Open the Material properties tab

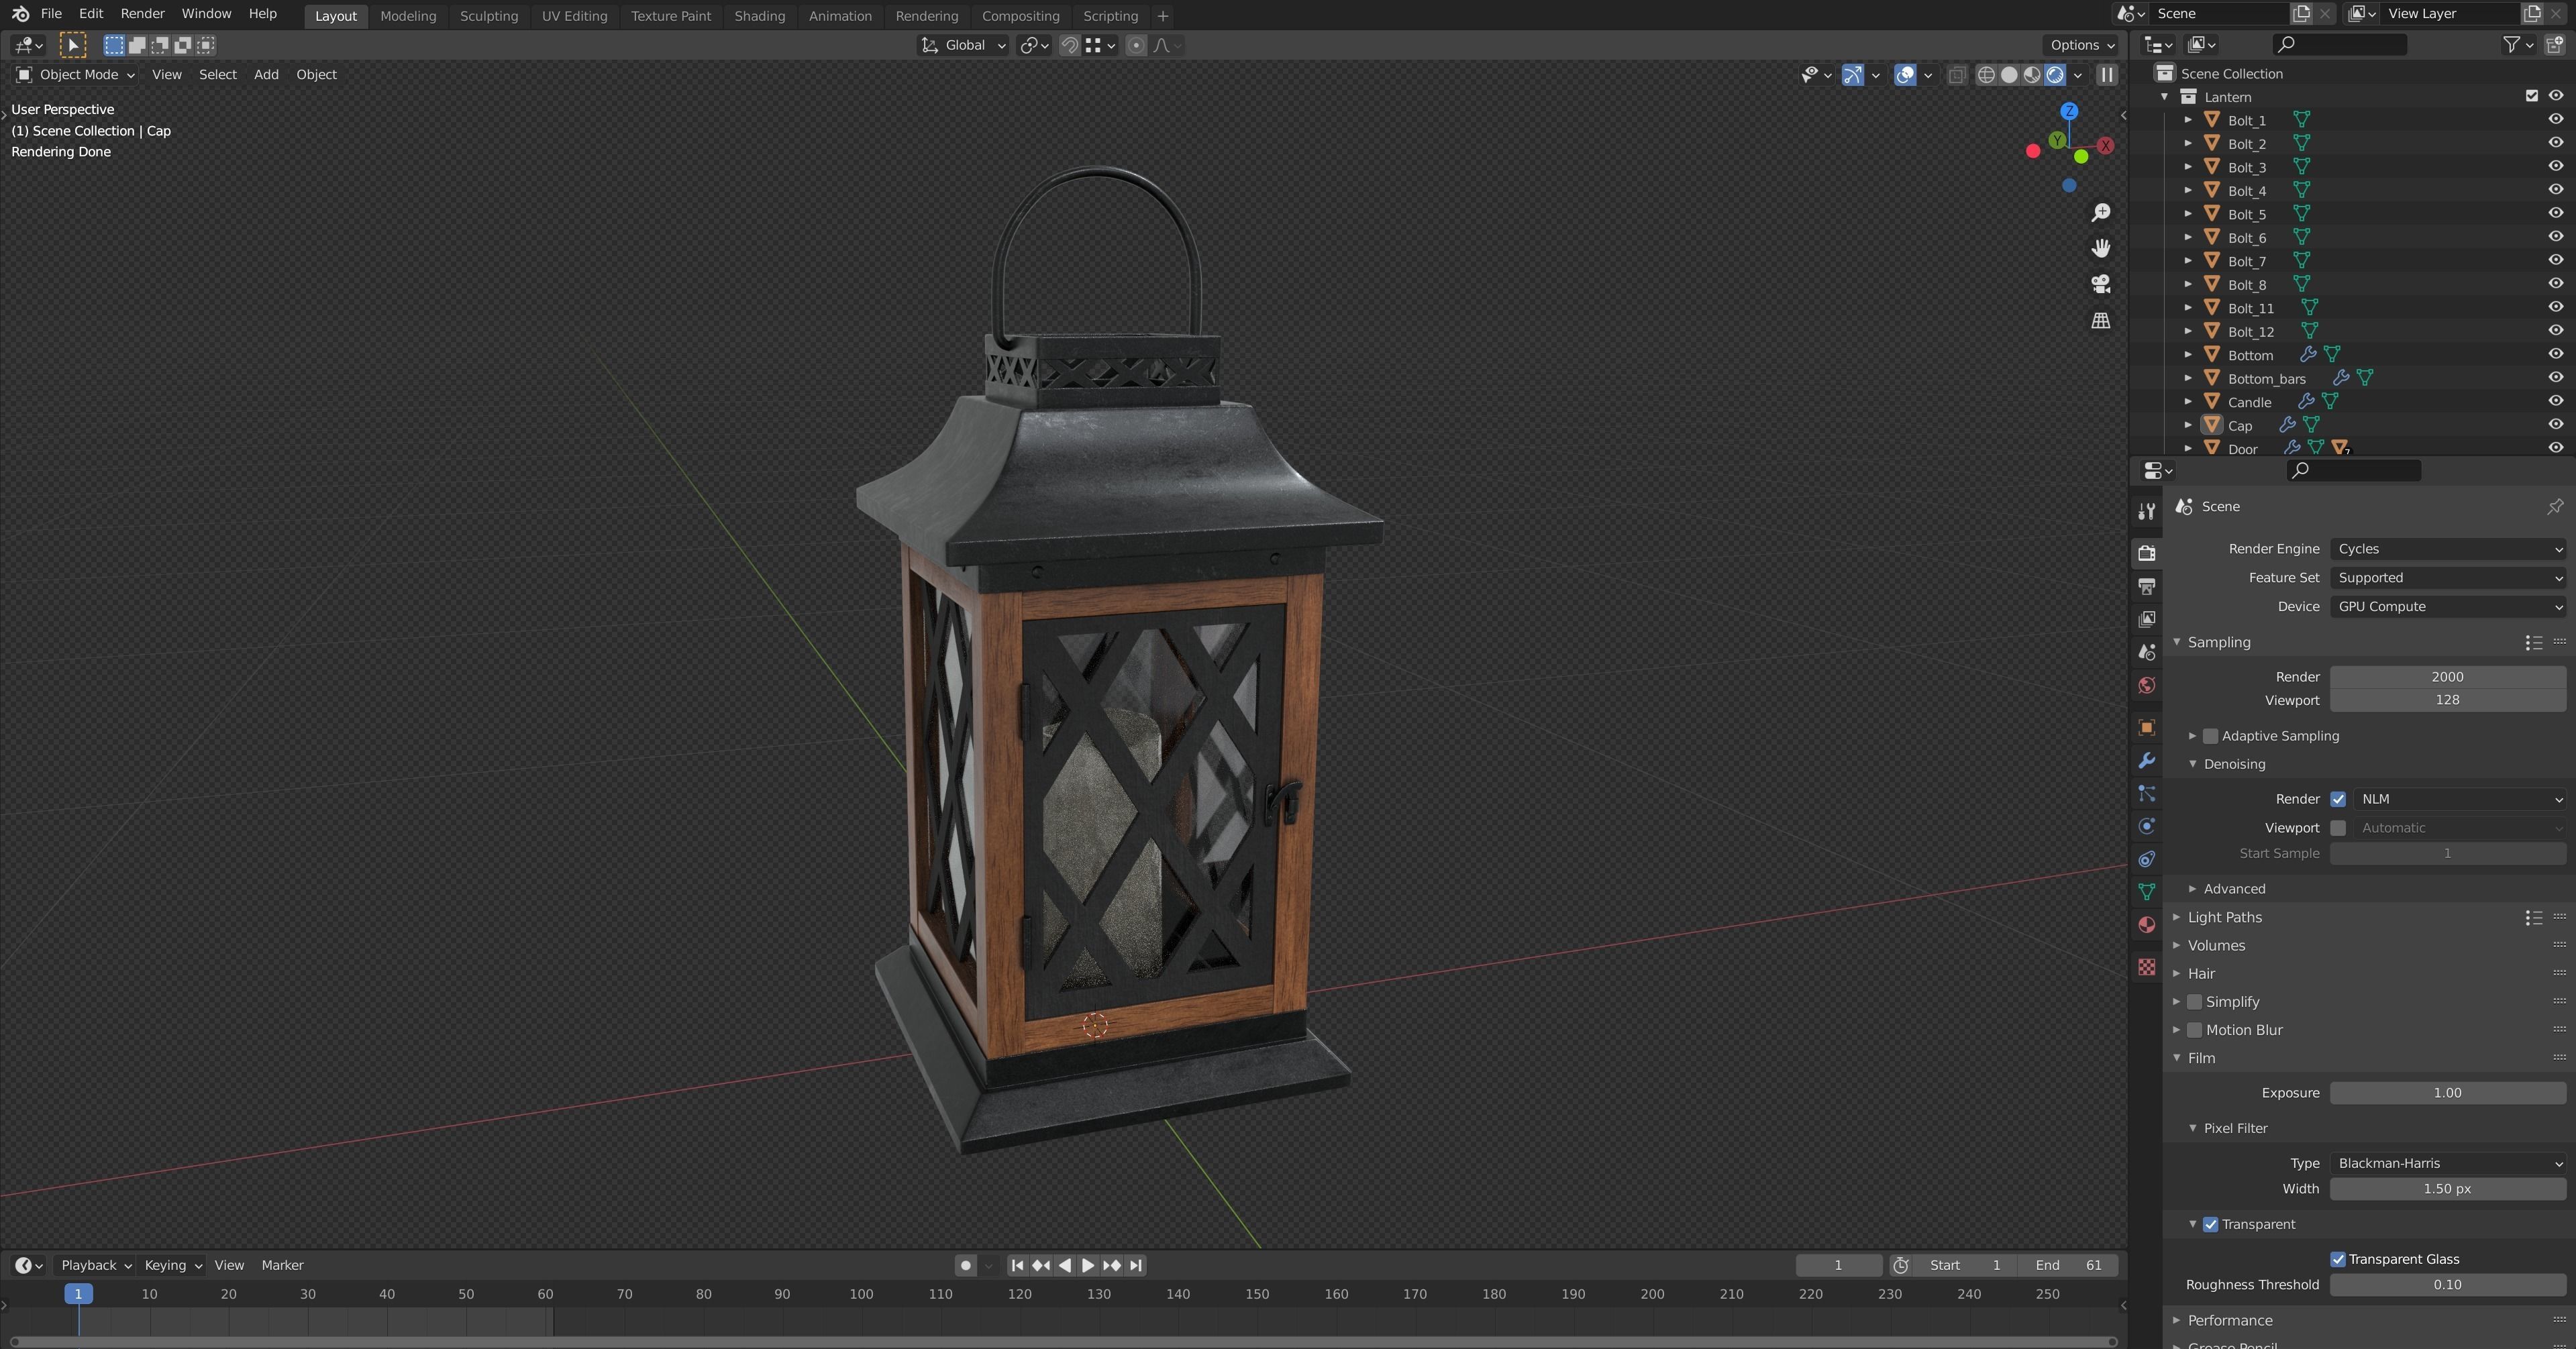coord(2146,925)
